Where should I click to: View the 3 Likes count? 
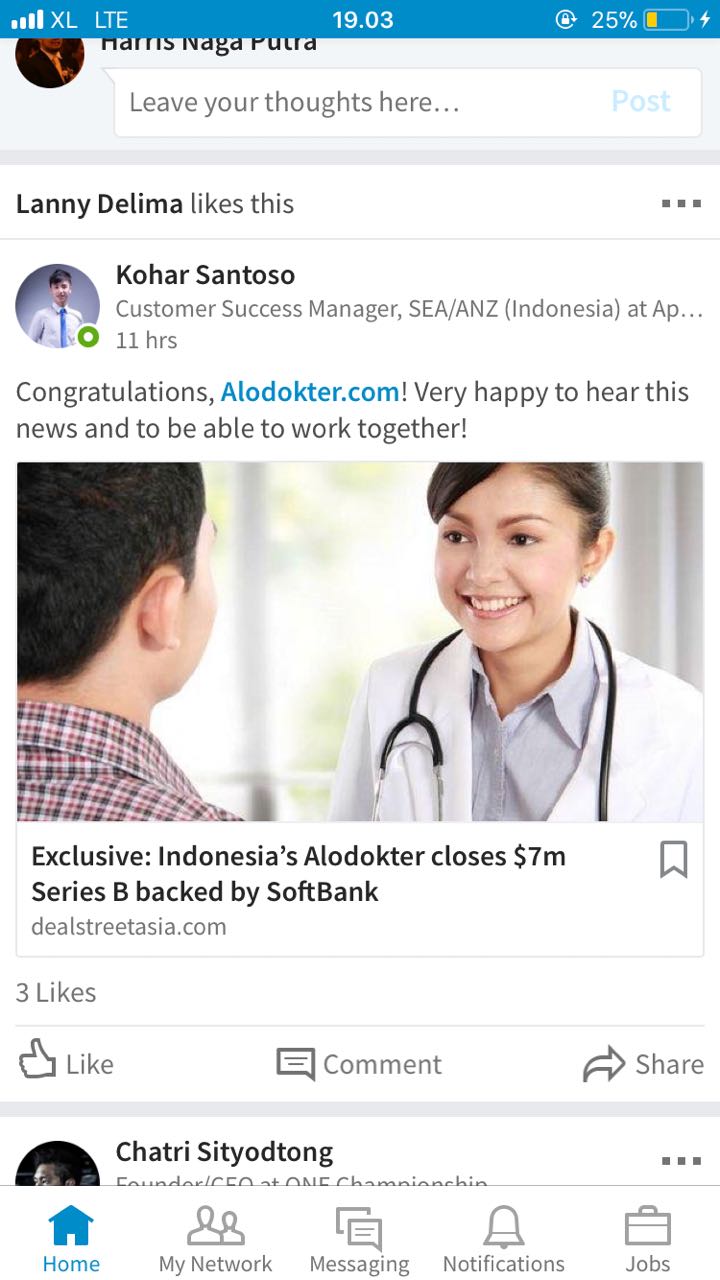56,993
